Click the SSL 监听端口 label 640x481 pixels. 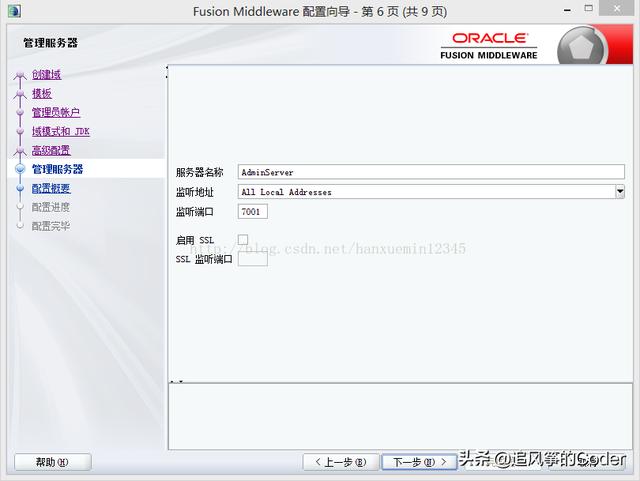pos(204,259)
